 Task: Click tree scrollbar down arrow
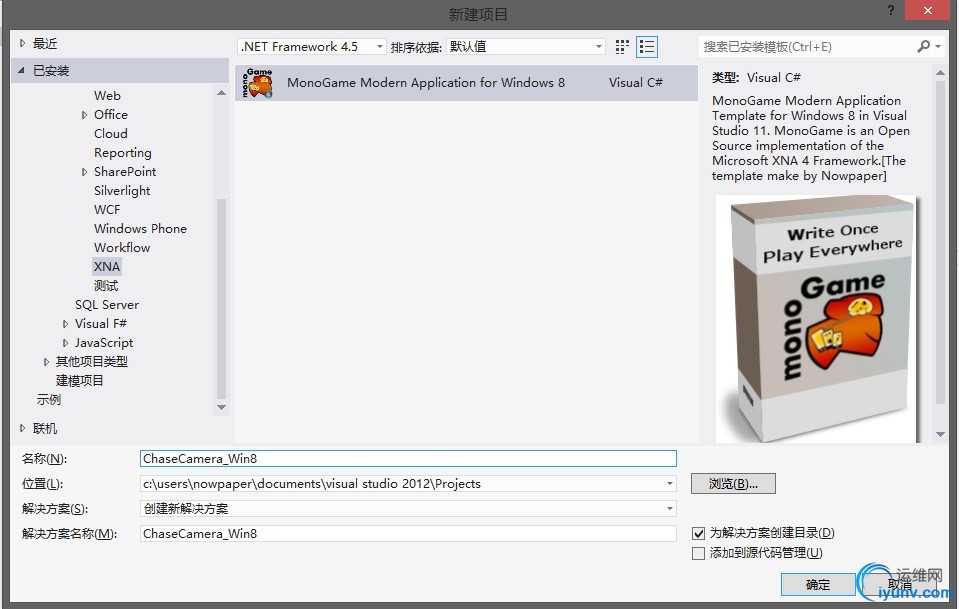221,407
